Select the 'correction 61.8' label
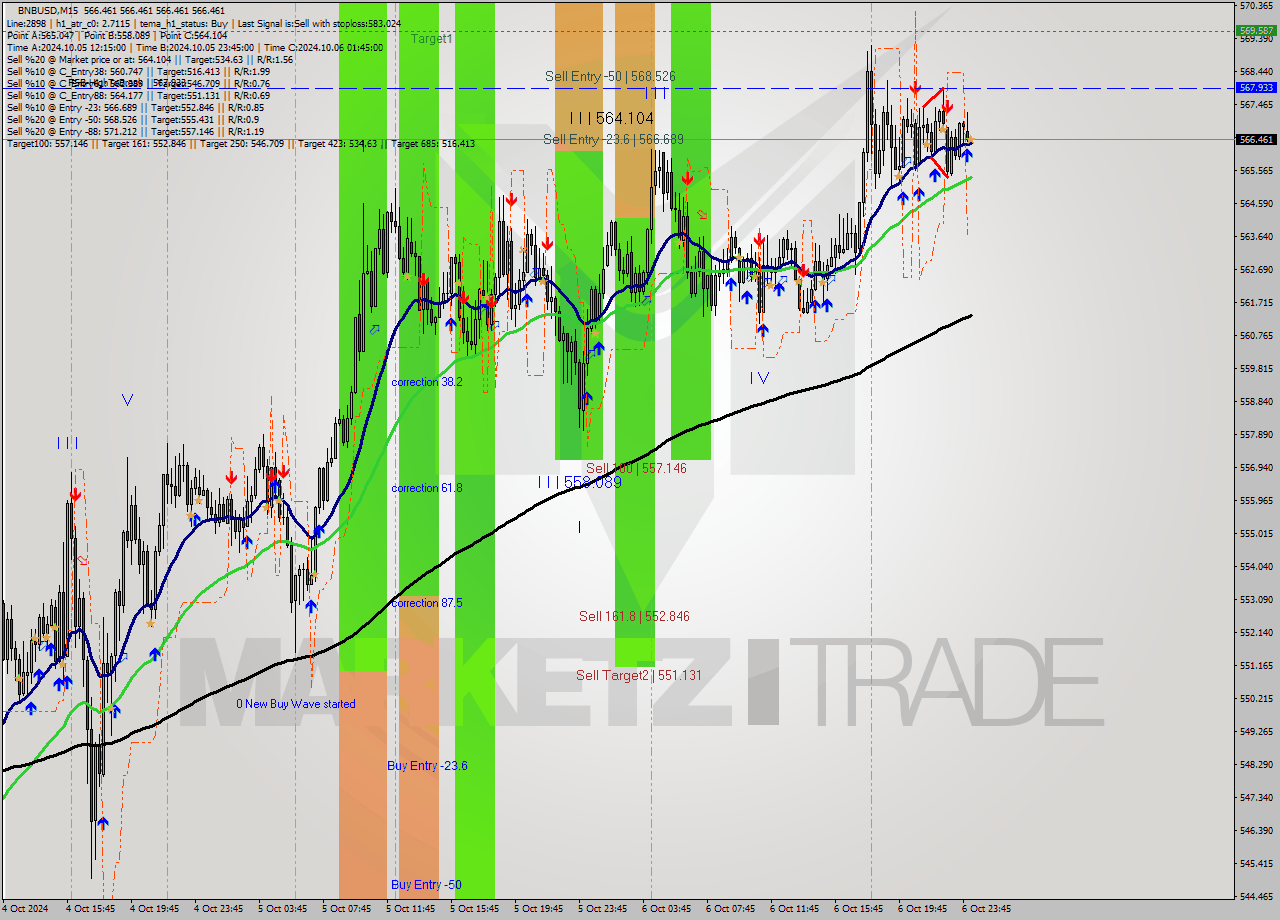The height and width of the screenshot is (920, 1280). tap(427, 488)
